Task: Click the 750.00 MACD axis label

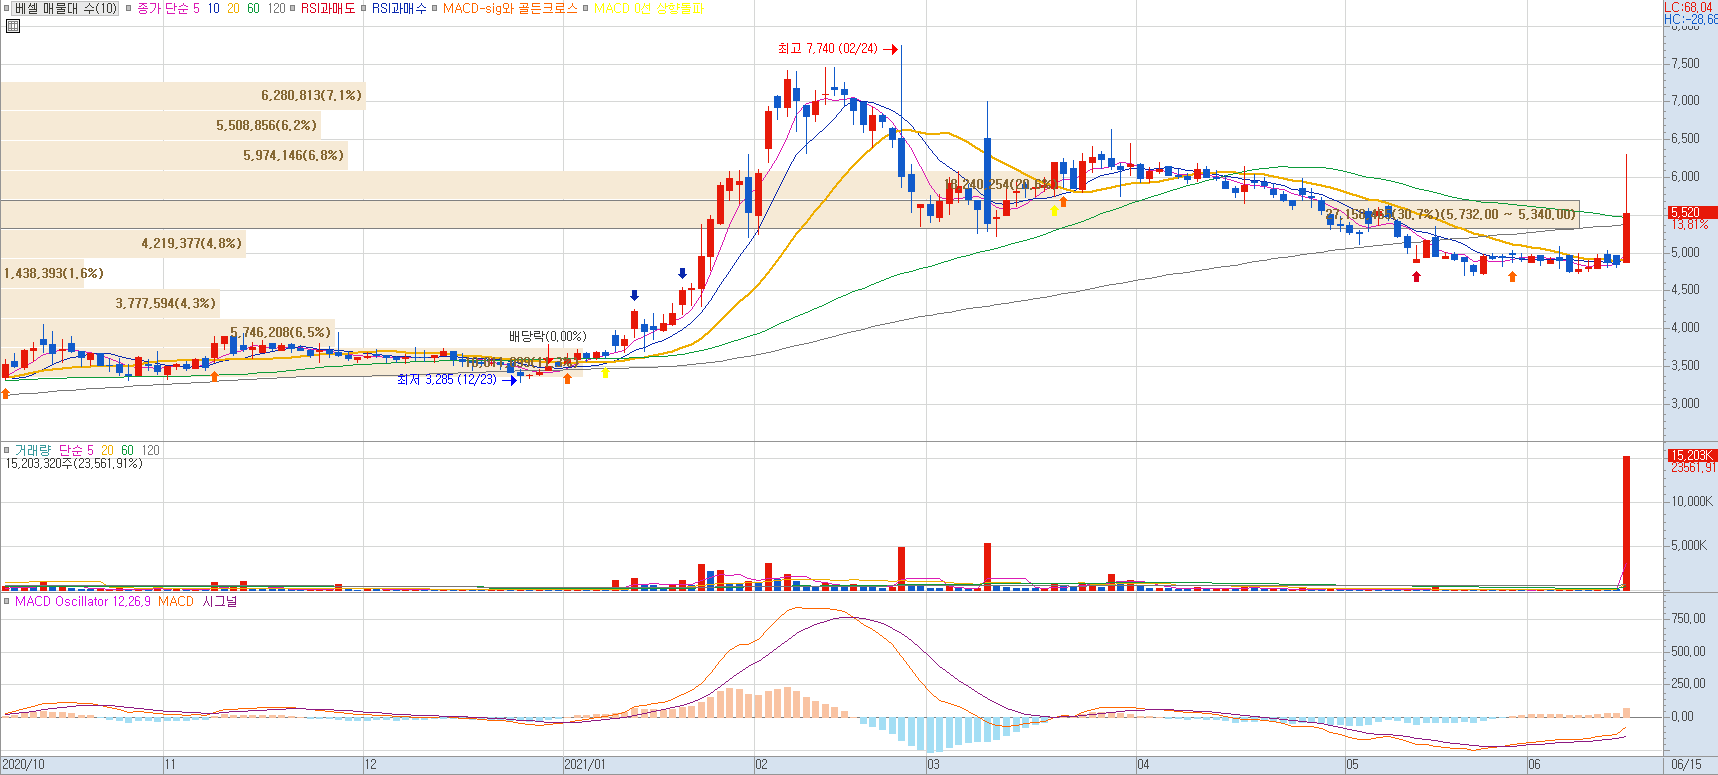Action: pos(1689,619)
